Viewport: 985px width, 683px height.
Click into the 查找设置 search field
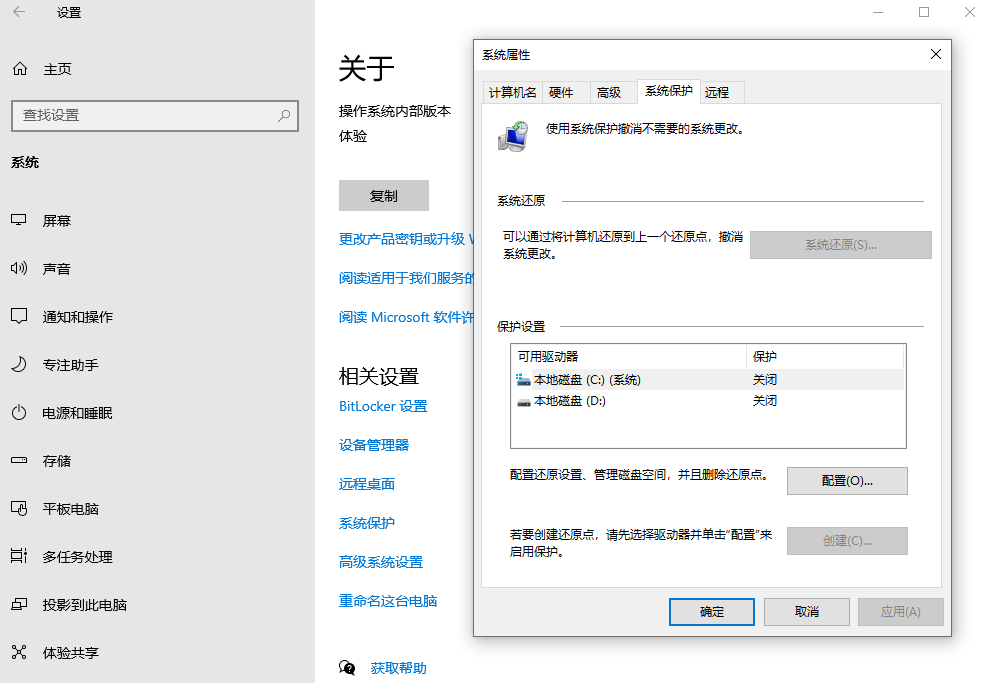coord(155,116)
